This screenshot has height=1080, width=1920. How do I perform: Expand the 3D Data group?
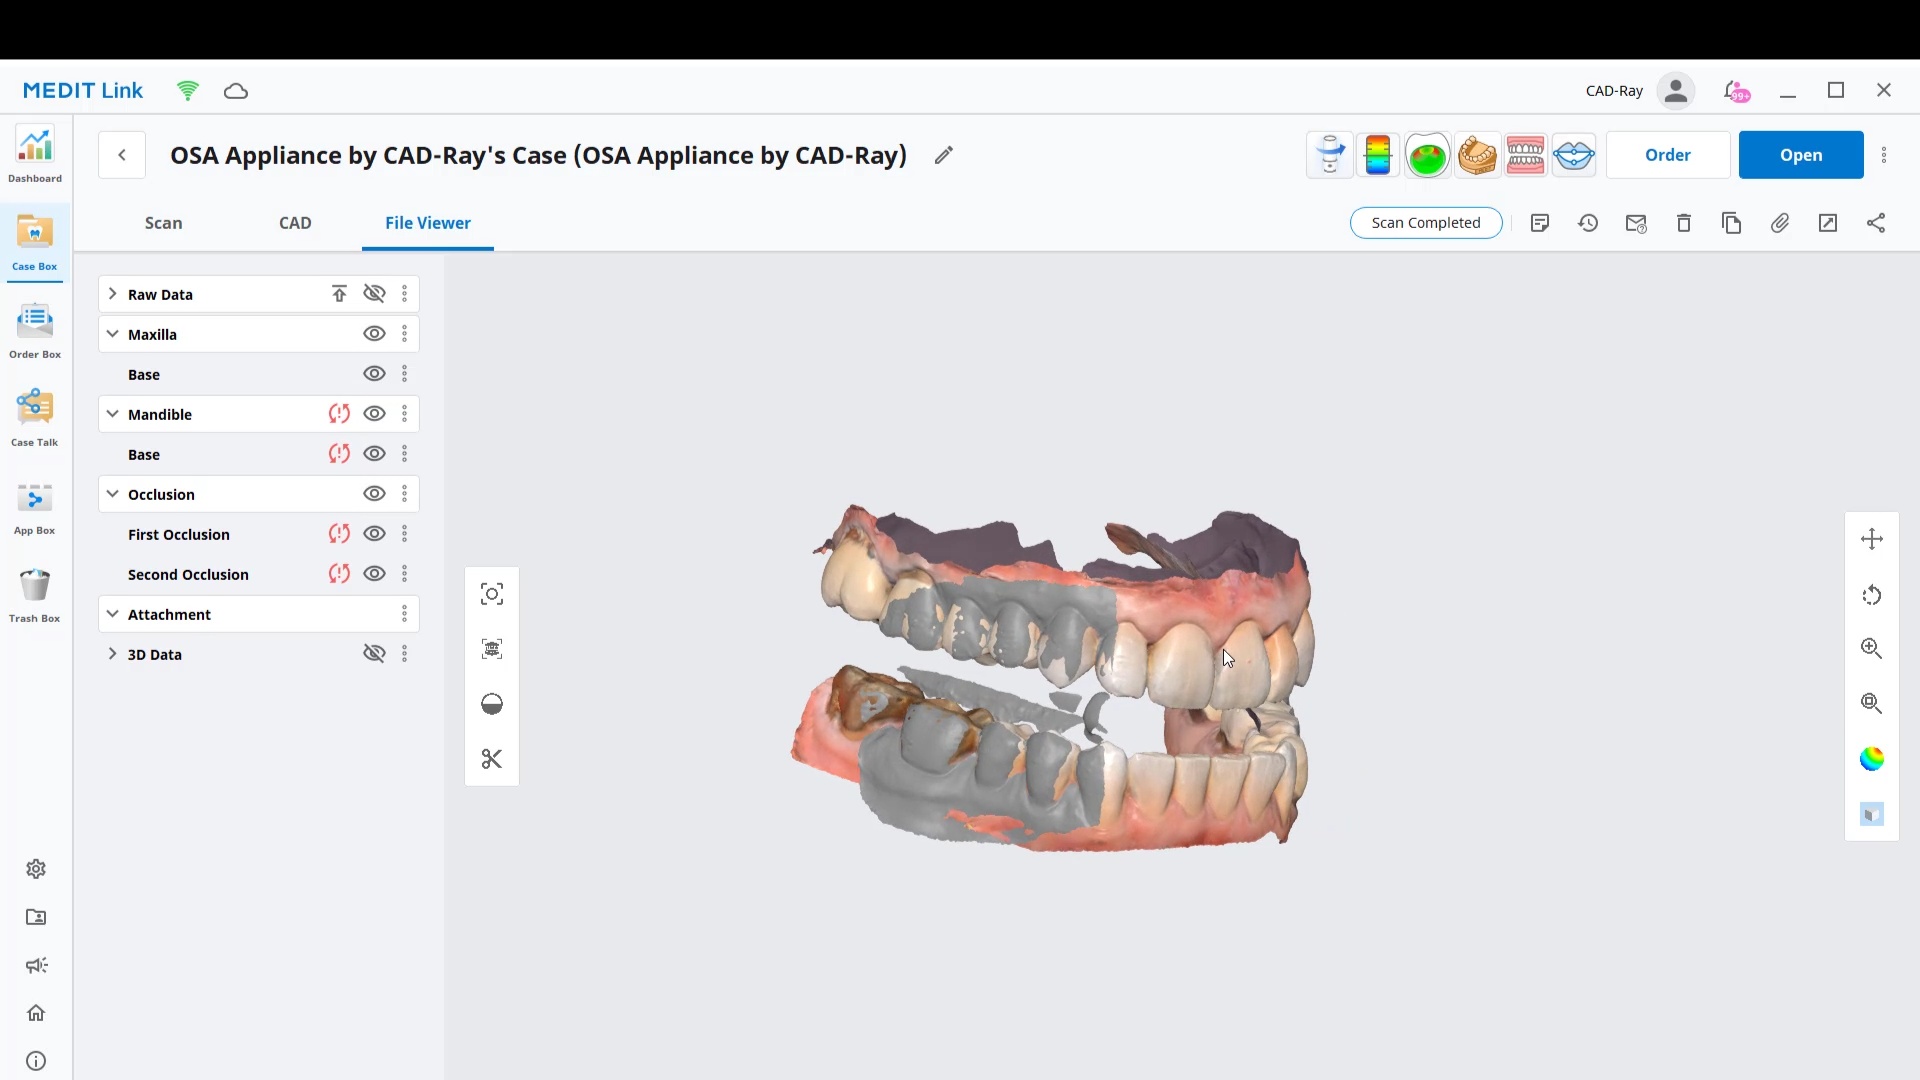[113, 654]
